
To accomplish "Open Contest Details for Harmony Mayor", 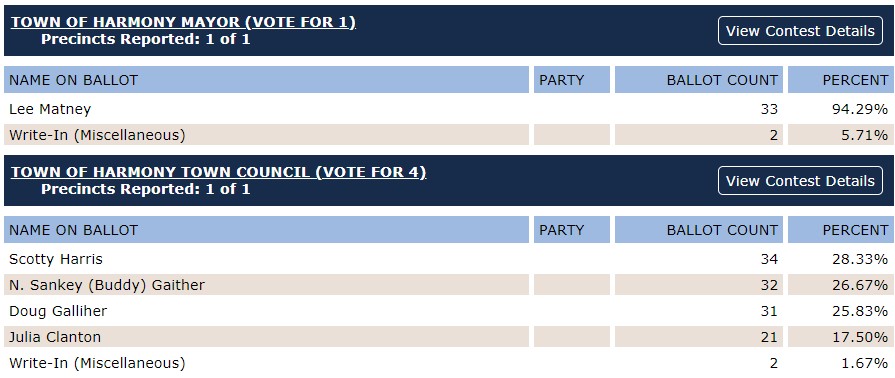I will (800, 31).
